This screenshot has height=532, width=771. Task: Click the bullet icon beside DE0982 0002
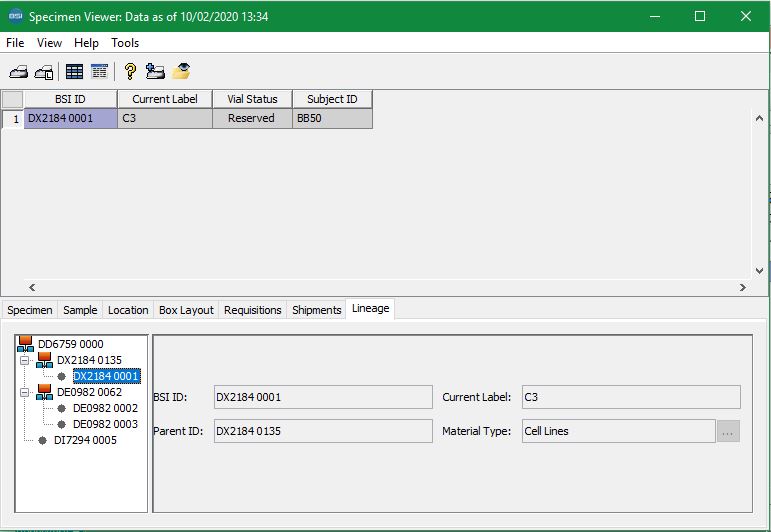(61, 408)
